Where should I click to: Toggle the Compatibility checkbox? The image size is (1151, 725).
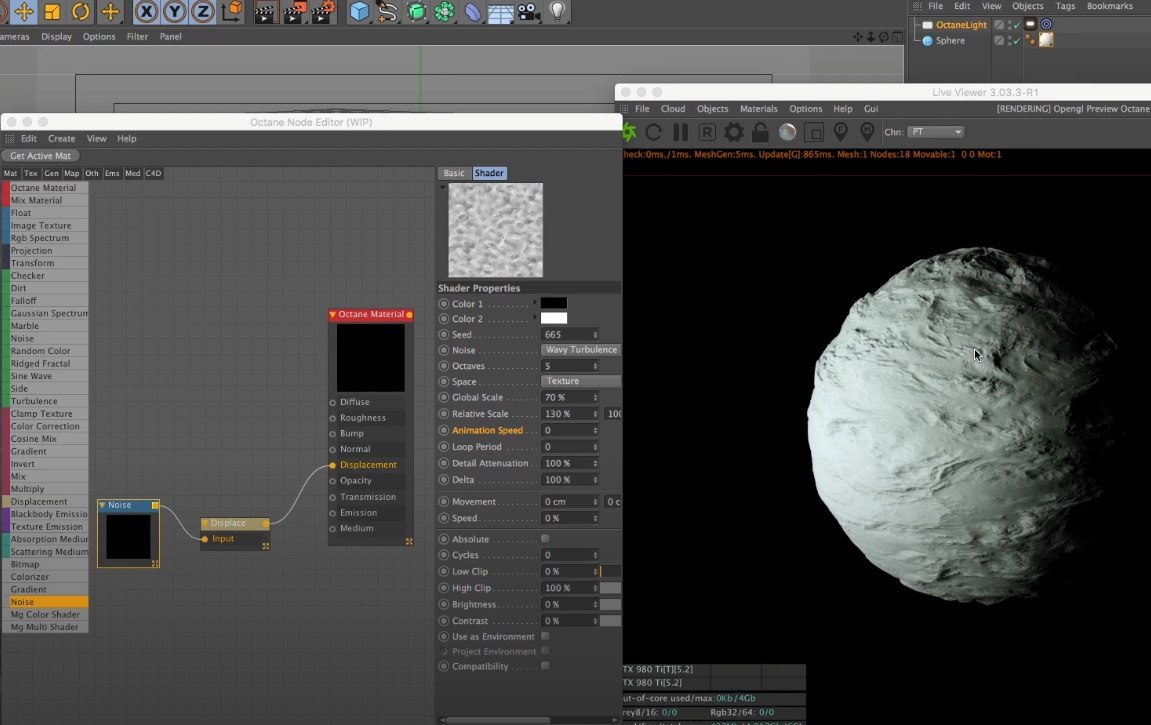545,666
